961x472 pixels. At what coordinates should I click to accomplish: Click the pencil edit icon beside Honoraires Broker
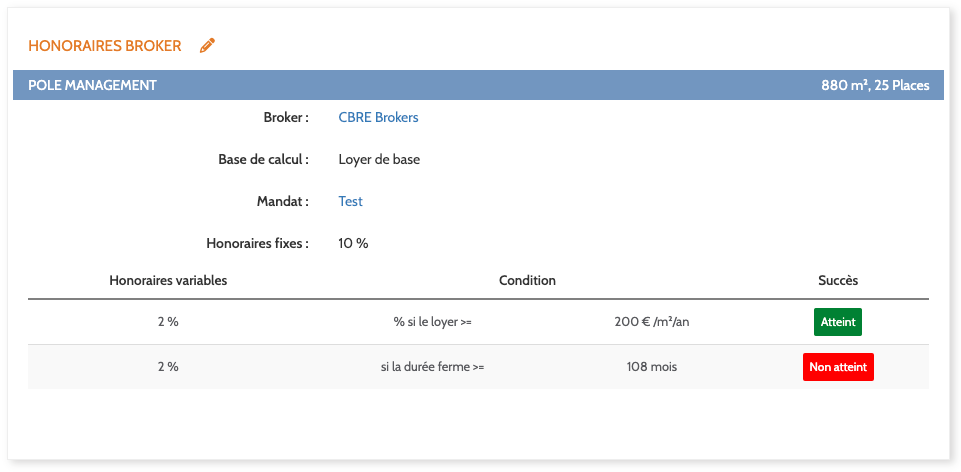point(207,45)
